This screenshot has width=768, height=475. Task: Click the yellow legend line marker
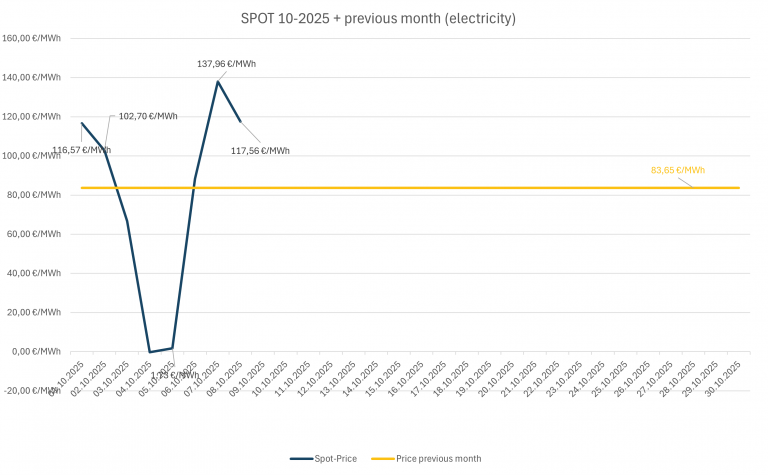[388, 458]
